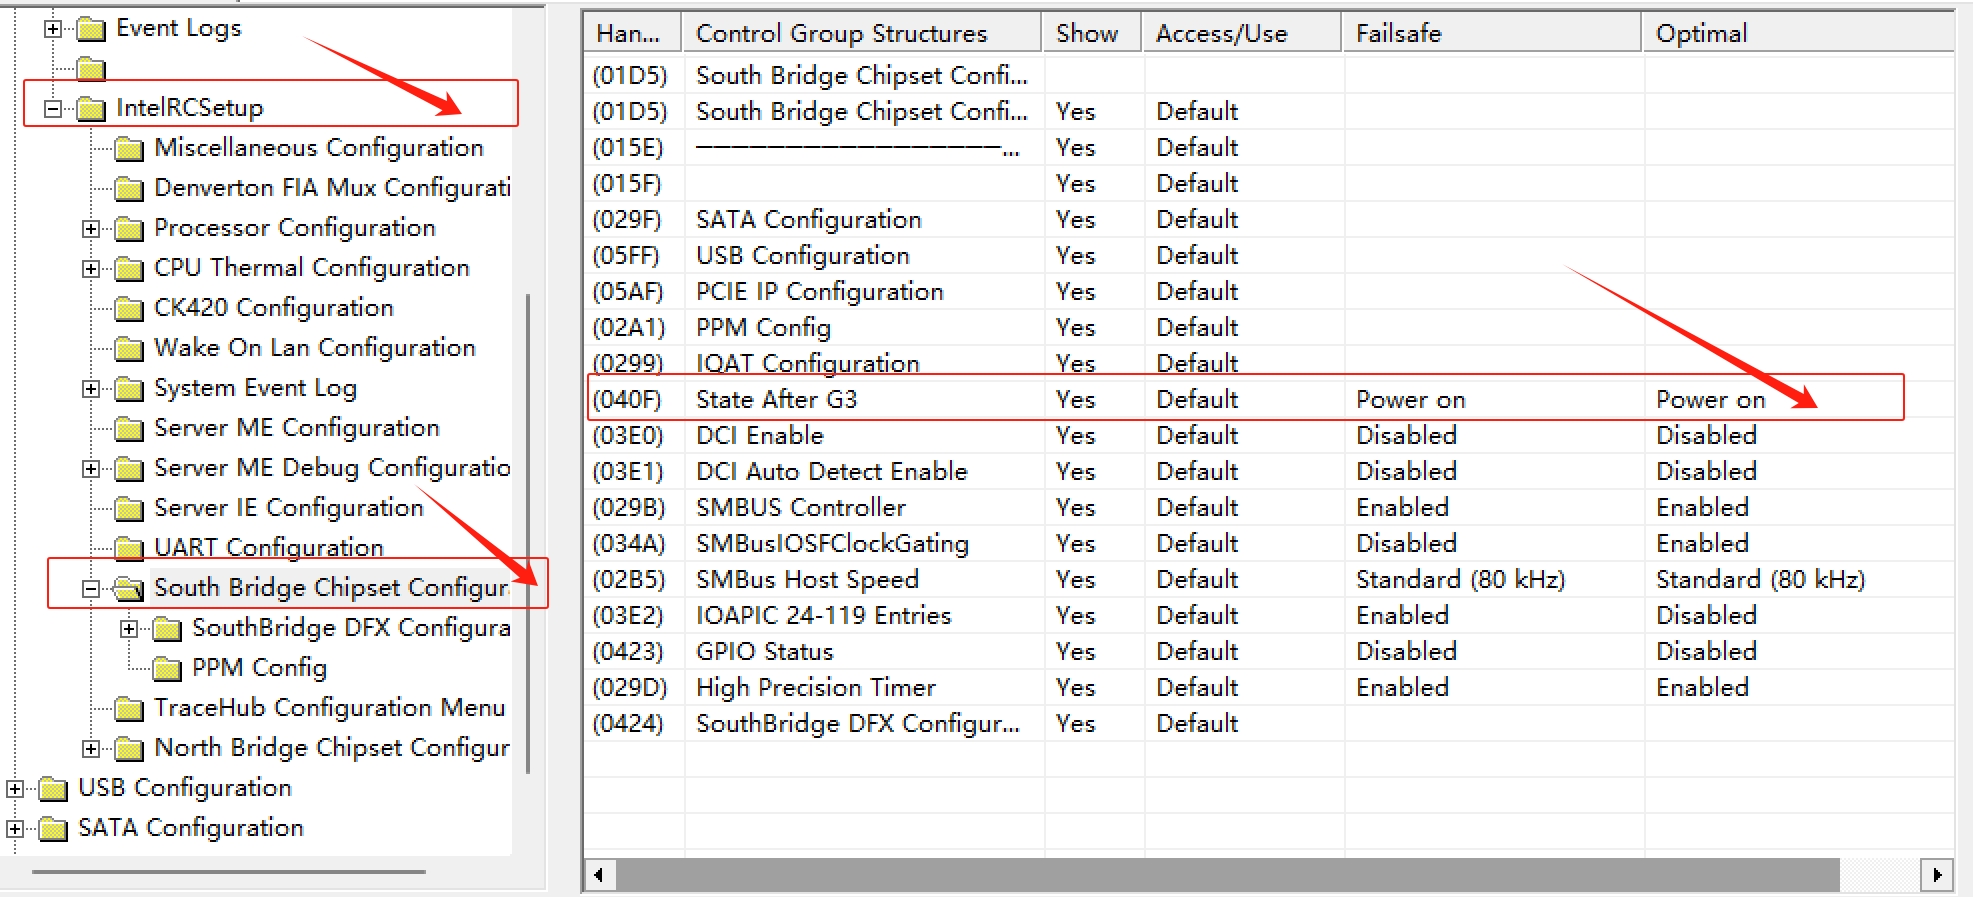
Task: Select the Server ME Configuration folder icon
Action: [129, 429]
